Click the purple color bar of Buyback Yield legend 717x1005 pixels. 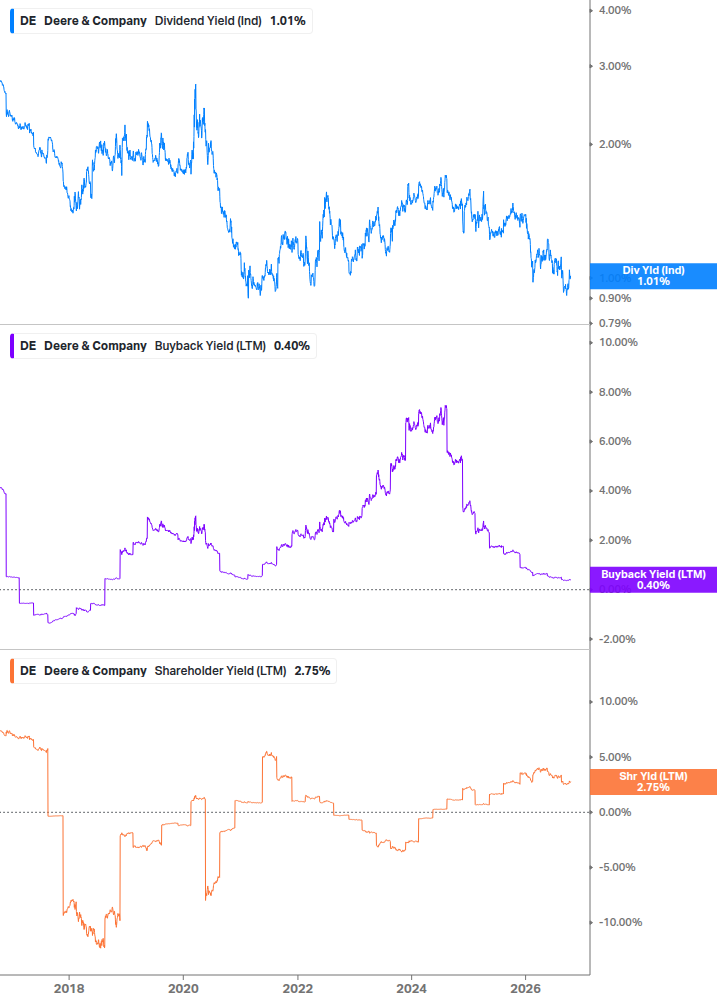pyautogui.click(x=12, y=346)
